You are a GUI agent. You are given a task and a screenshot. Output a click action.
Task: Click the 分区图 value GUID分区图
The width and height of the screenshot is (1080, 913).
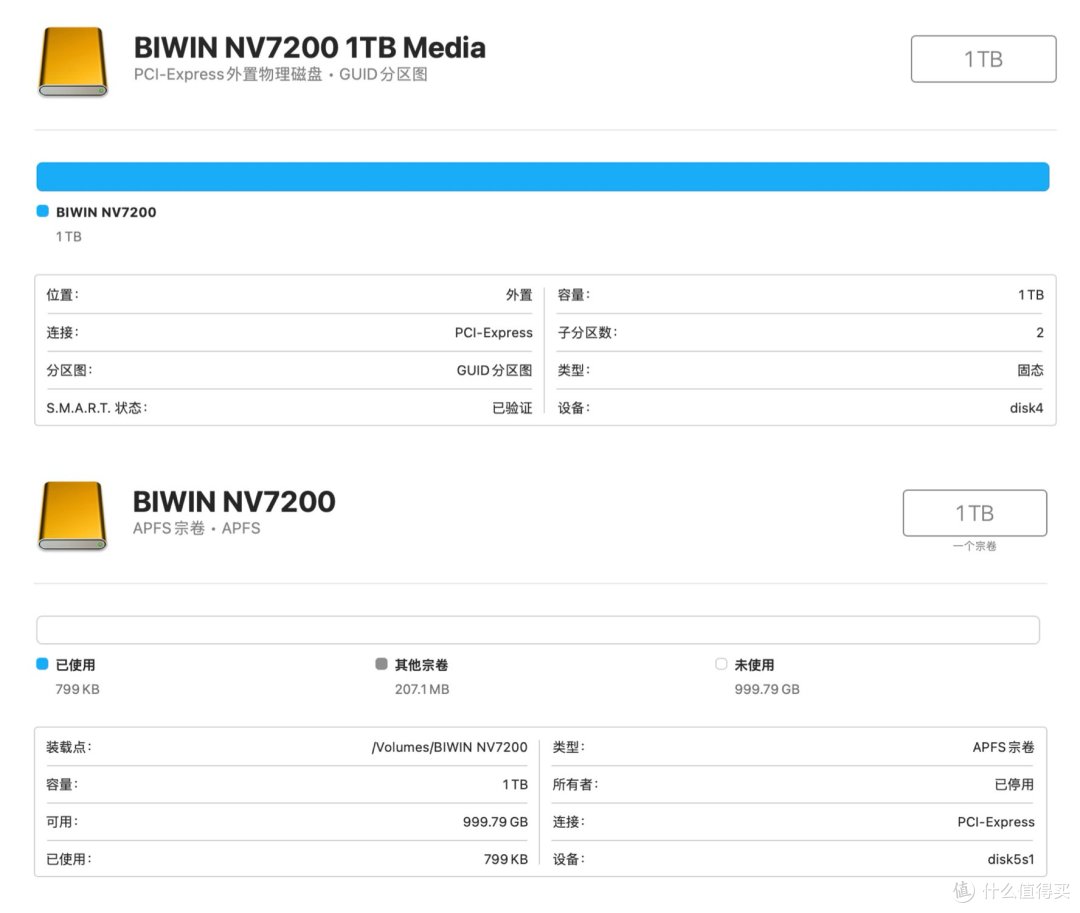[x=494, y=370]
